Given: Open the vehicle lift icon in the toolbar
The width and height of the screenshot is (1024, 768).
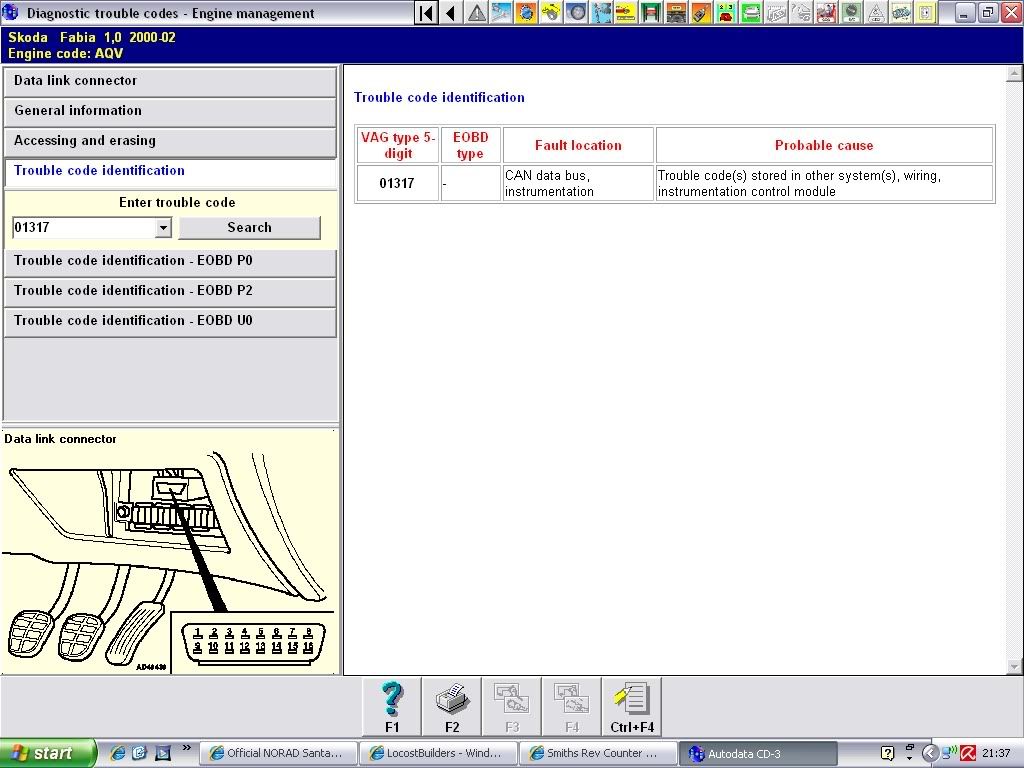Looking at the screenshot, I should 652,13.
